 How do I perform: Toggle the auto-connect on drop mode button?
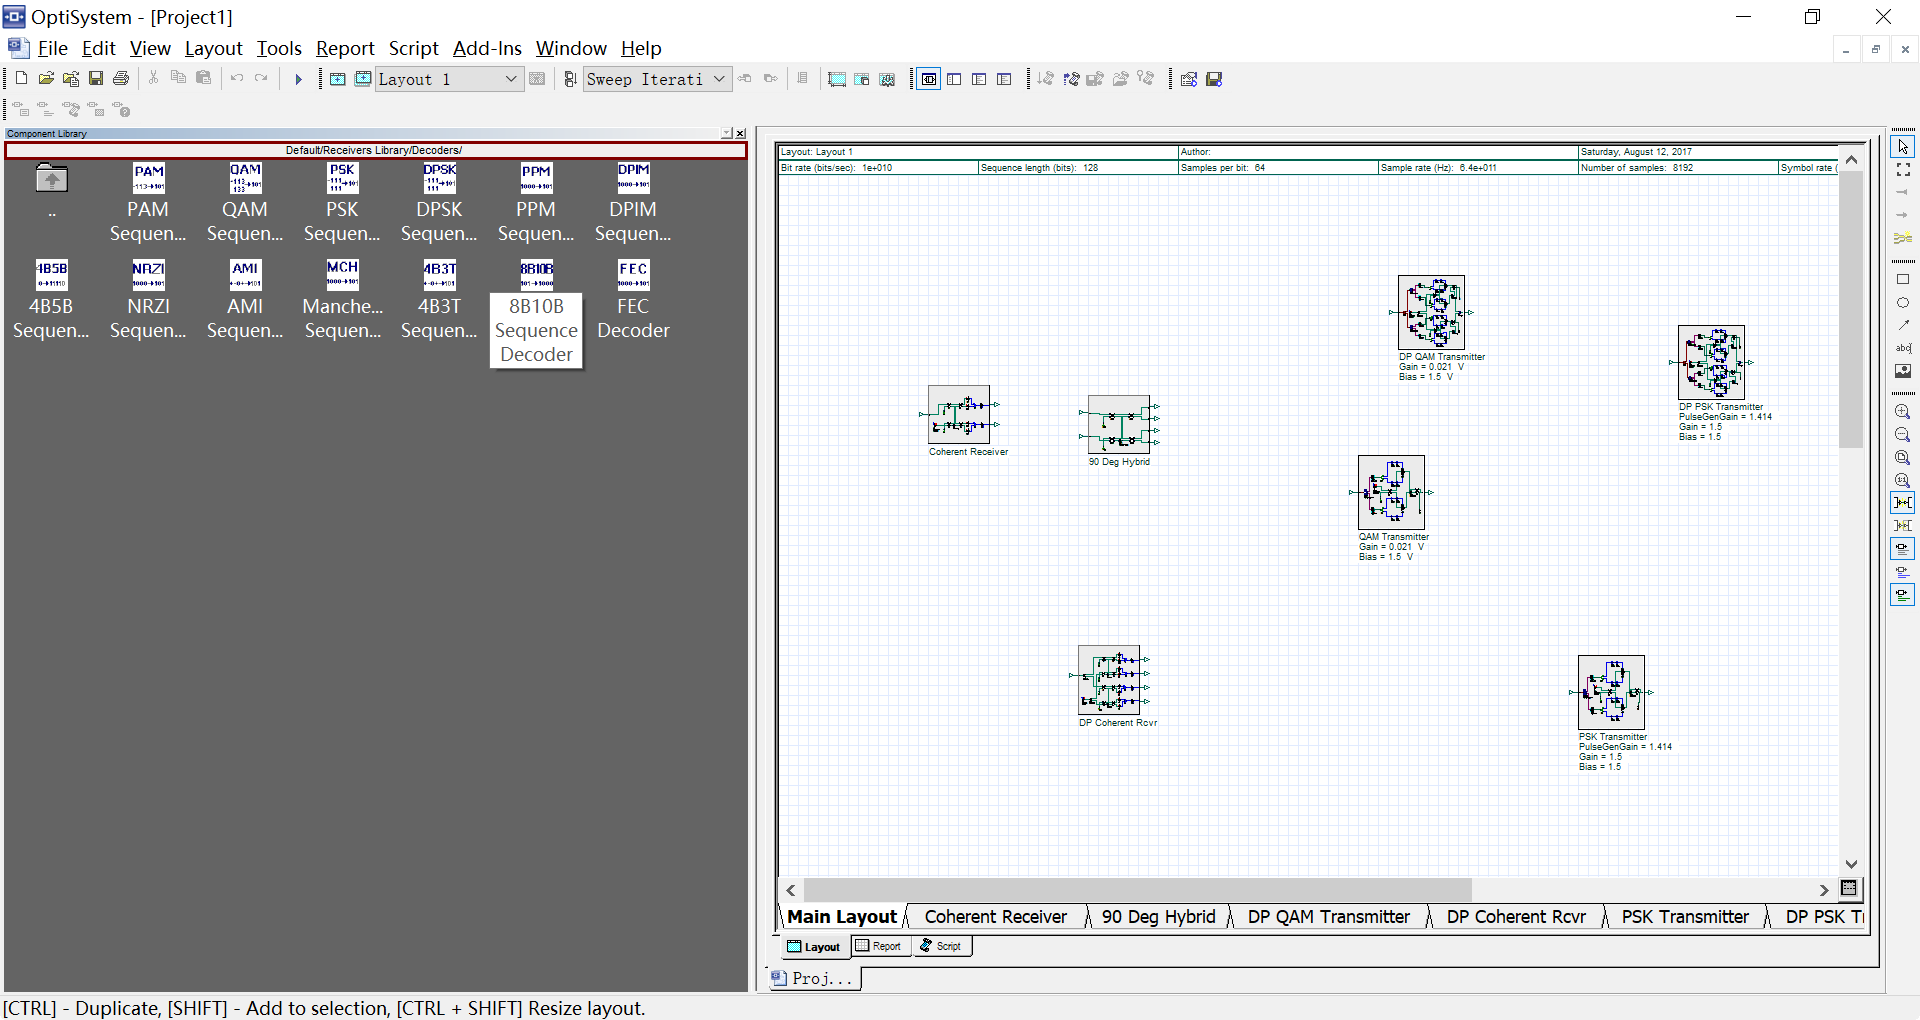pos(1903,503)
